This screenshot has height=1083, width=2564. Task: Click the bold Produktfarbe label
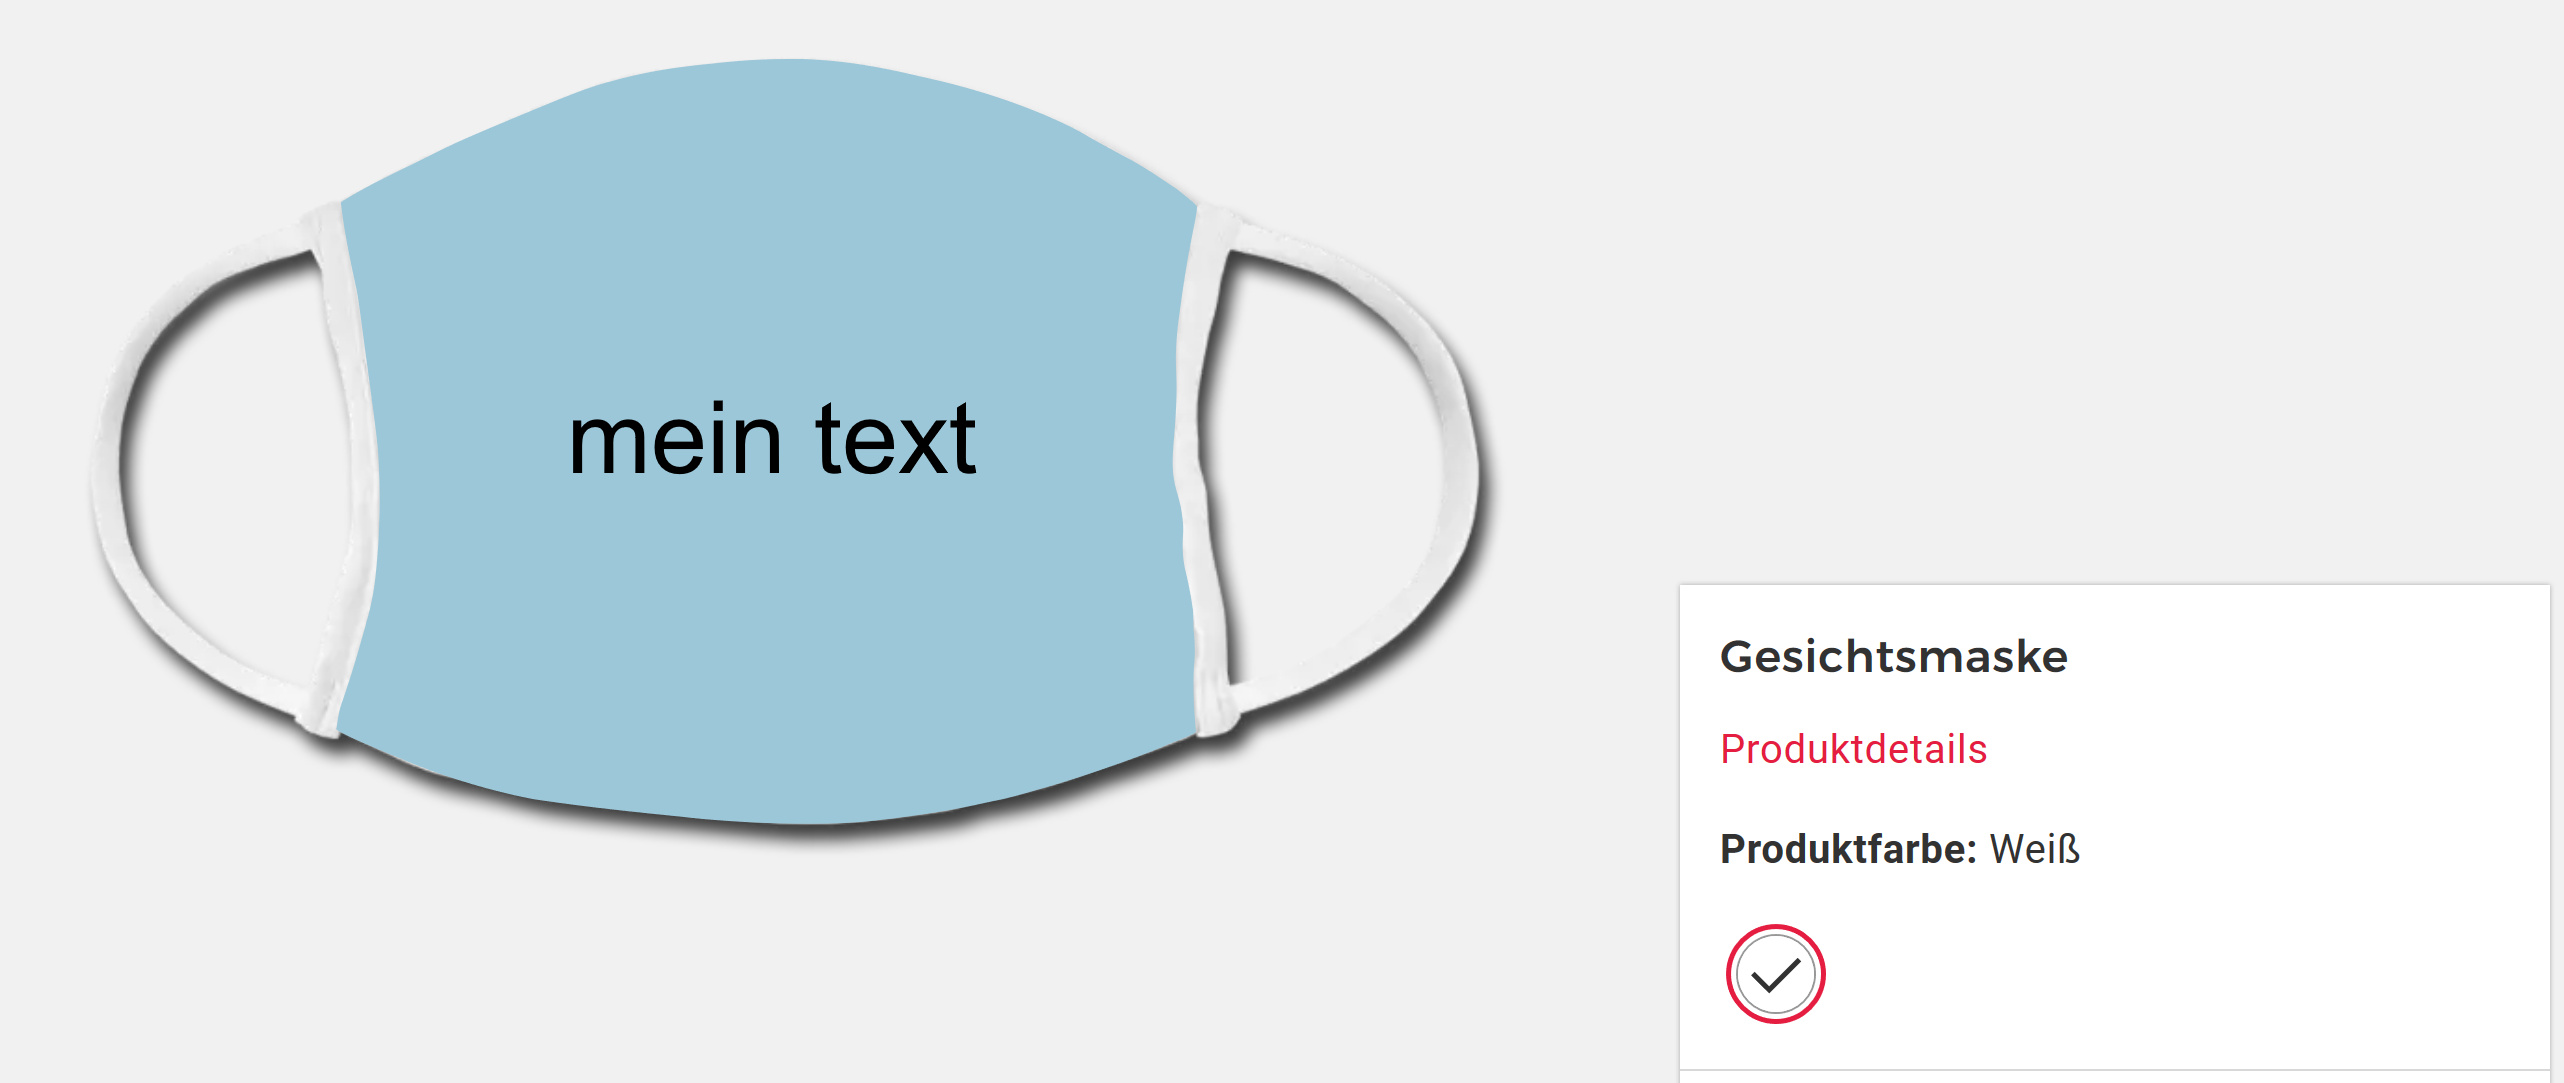pos(1848,849)
